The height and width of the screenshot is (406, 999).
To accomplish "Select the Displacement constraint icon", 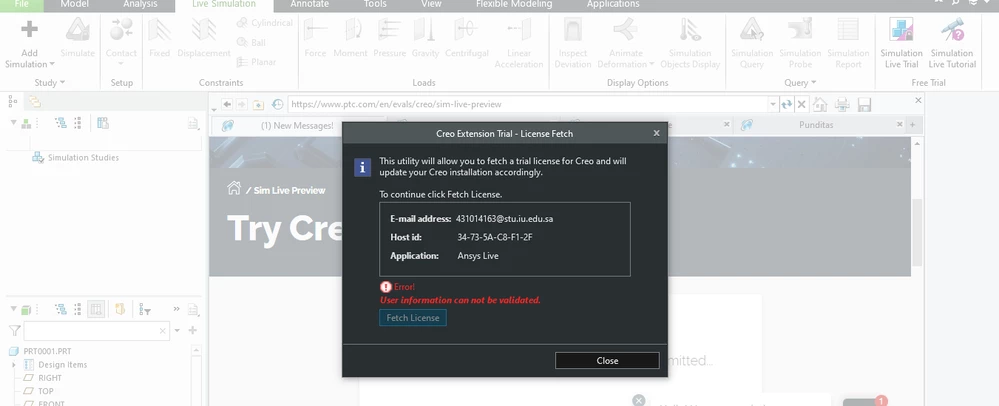I will (x=204, y=29).
